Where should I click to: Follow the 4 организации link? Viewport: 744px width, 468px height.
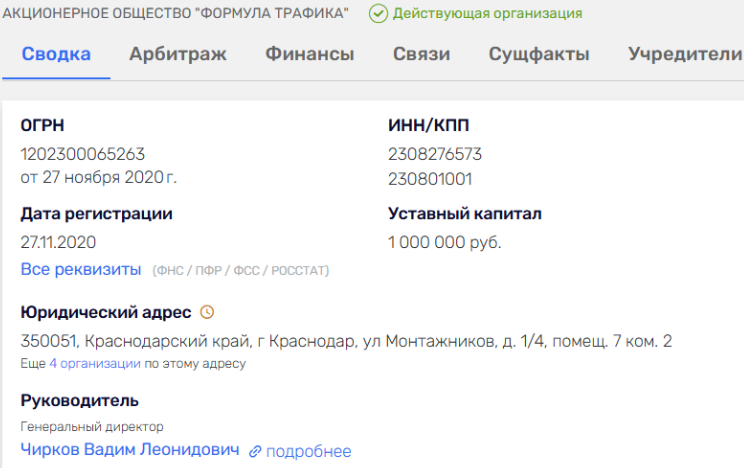(x=95, y=364)
